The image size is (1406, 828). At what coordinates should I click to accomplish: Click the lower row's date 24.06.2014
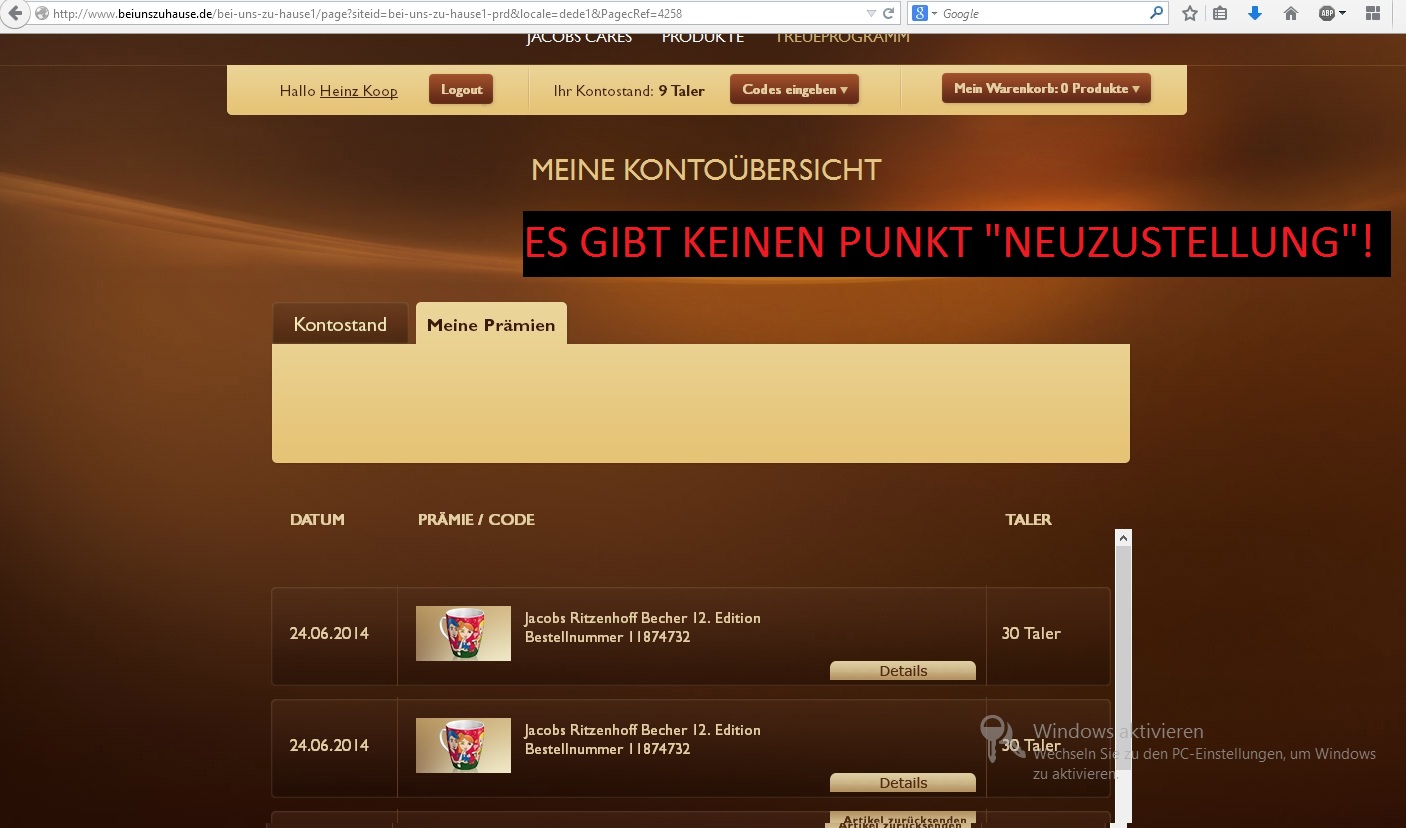tap(329, 746)
